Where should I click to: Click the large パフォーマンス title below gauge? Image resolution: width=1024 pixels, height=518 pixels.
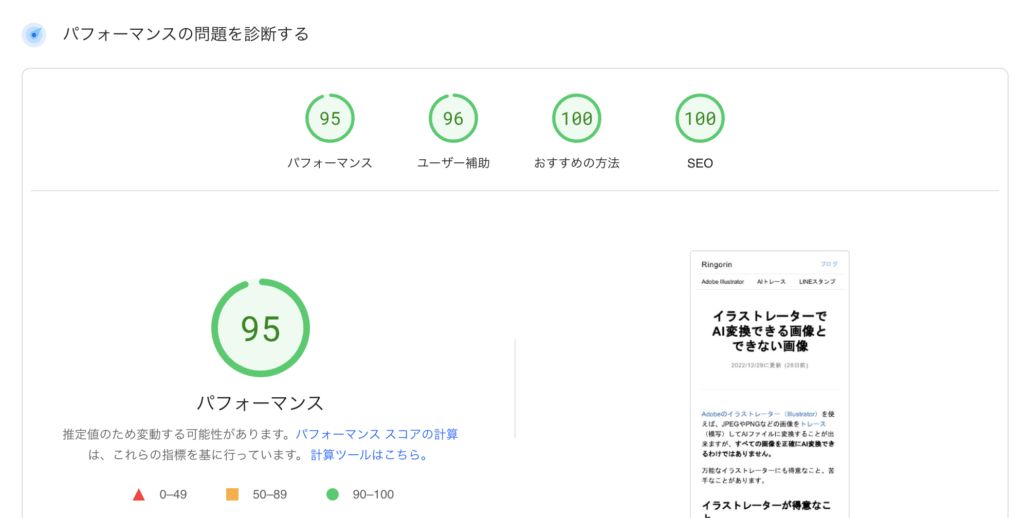(261, 403)
